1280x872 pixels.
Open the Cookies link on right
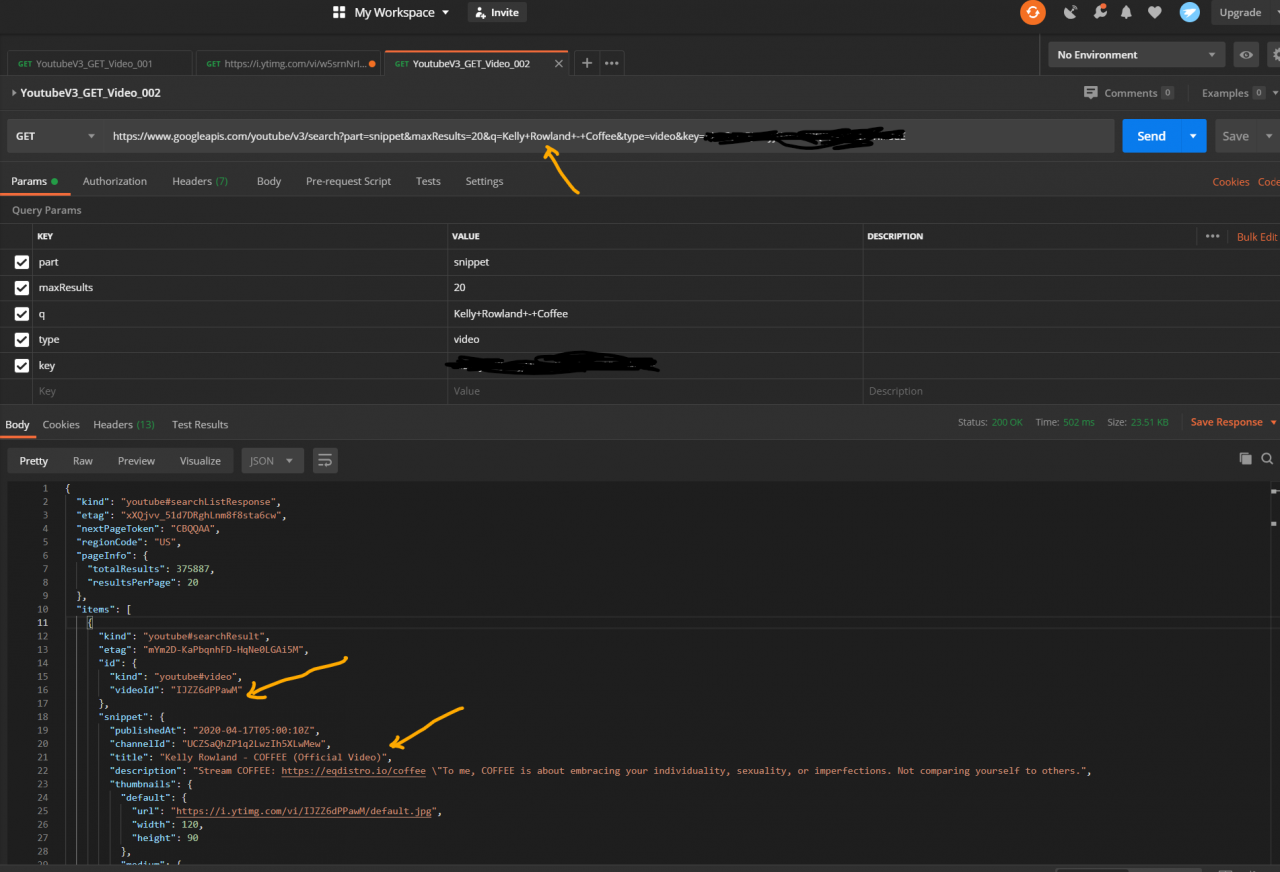(1230, 182)
